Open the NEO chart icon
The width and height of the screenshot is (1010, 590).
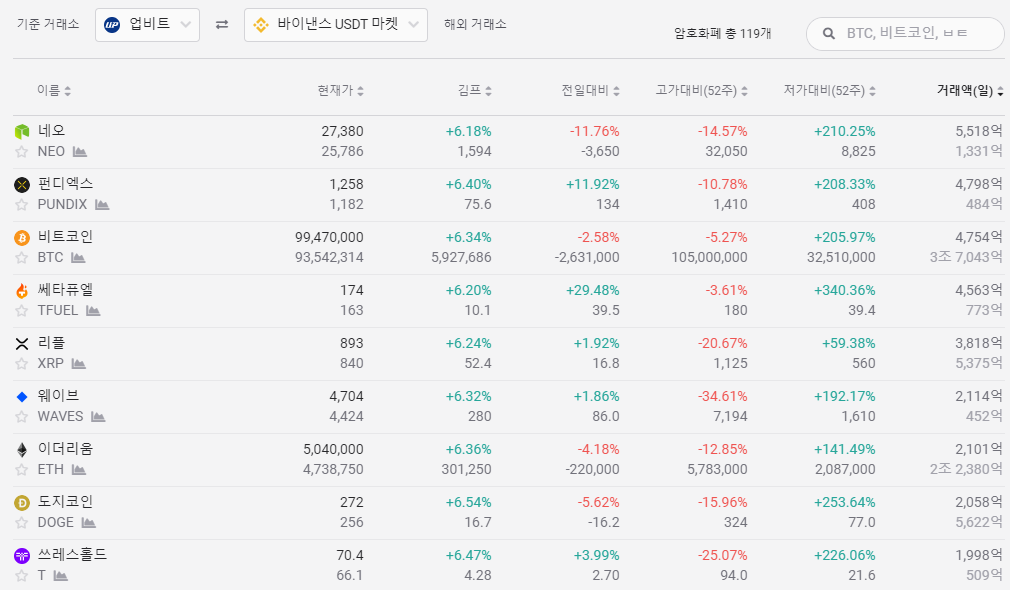[x=80, y=152]
